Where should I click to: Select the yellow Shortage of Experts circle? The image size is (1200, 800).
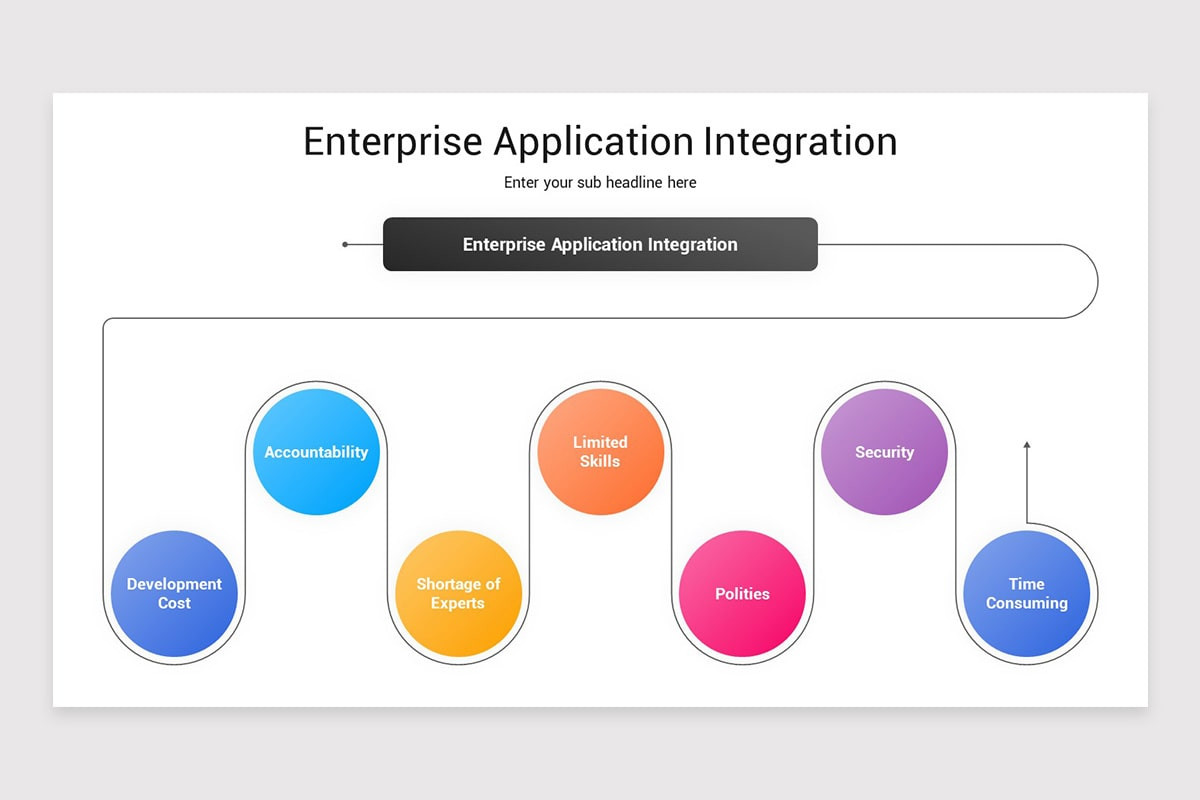[x=459, y=593]
